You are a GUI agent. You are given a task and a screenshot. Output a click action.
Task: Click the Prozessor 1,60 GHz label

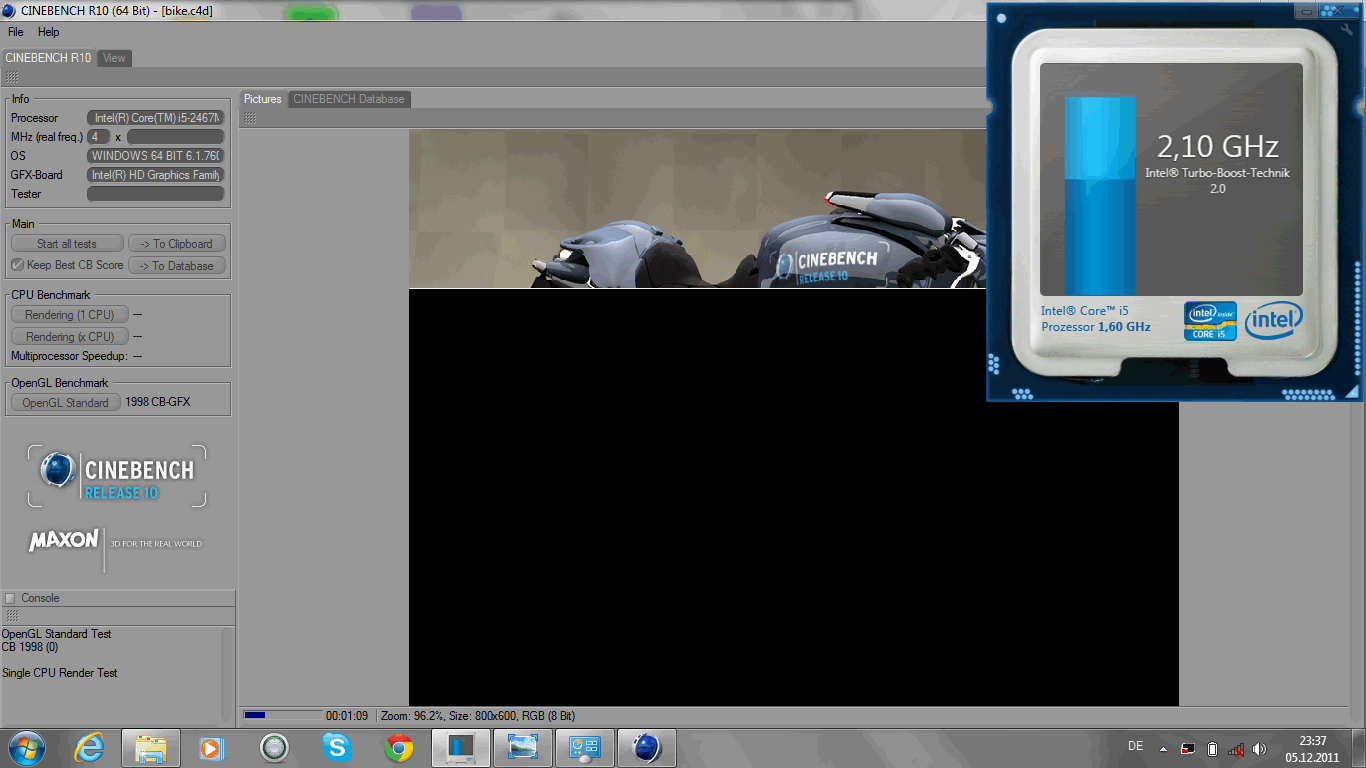1096,327
